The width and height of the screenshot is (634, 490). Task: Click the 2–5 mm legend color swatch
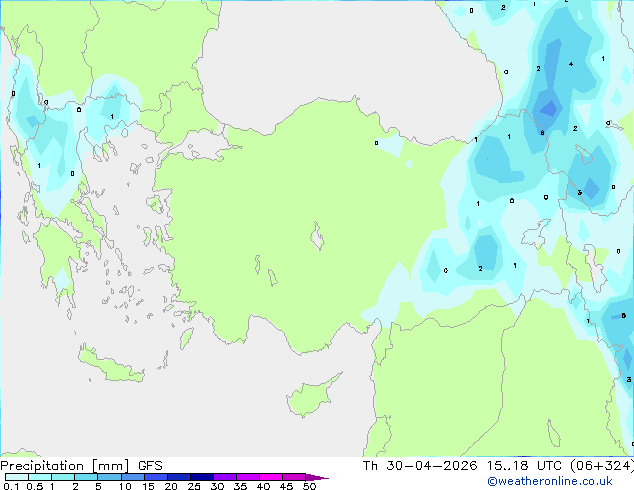point(86,477)
